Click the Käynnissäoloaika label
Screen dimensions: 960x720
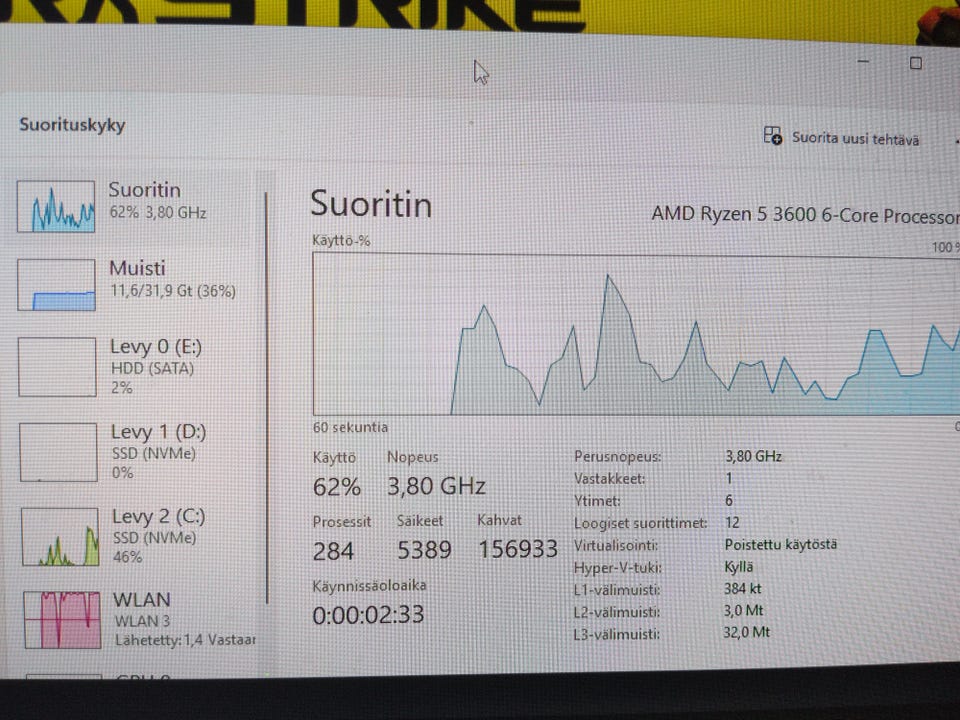point(369,585)
